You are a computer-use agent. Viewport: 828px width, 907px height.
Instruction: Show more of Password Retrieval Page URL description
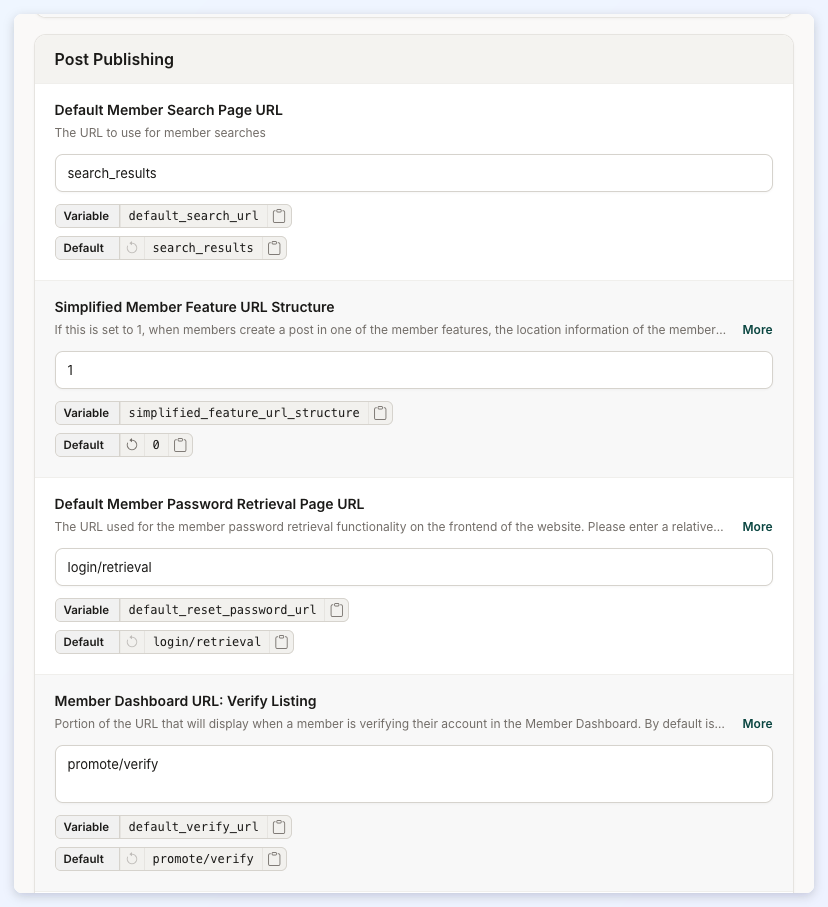[757, 527]
